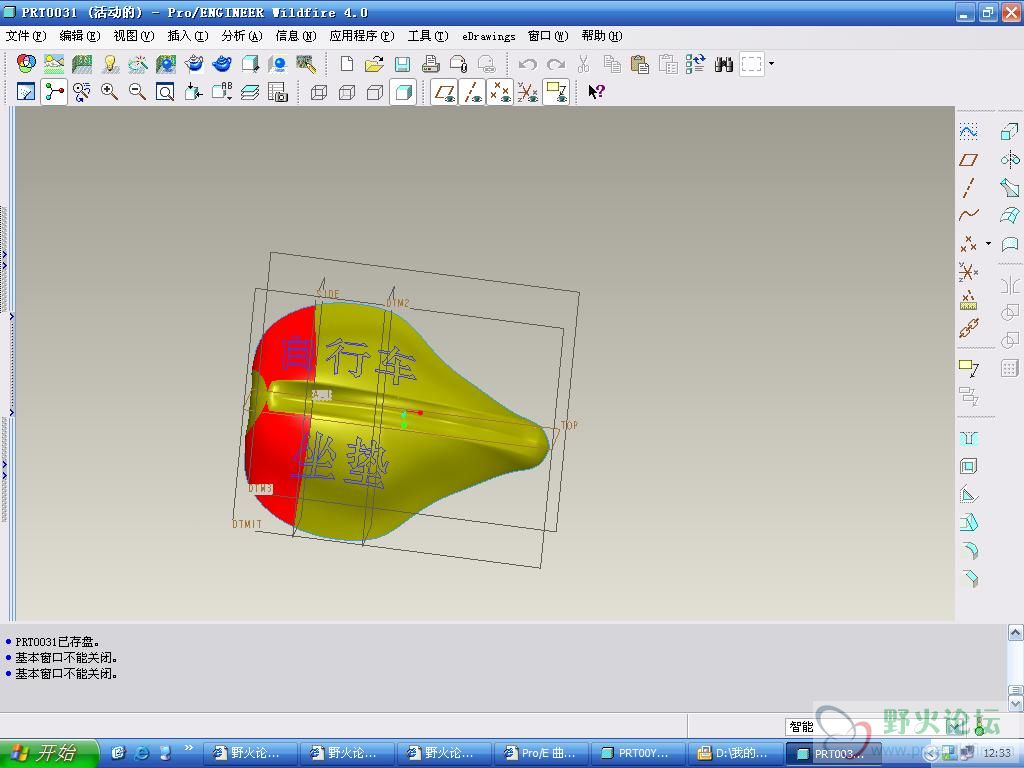Click the zoom in magnifier icon
The height and width of the screenshot is (768, 1024).
point(110,92)
